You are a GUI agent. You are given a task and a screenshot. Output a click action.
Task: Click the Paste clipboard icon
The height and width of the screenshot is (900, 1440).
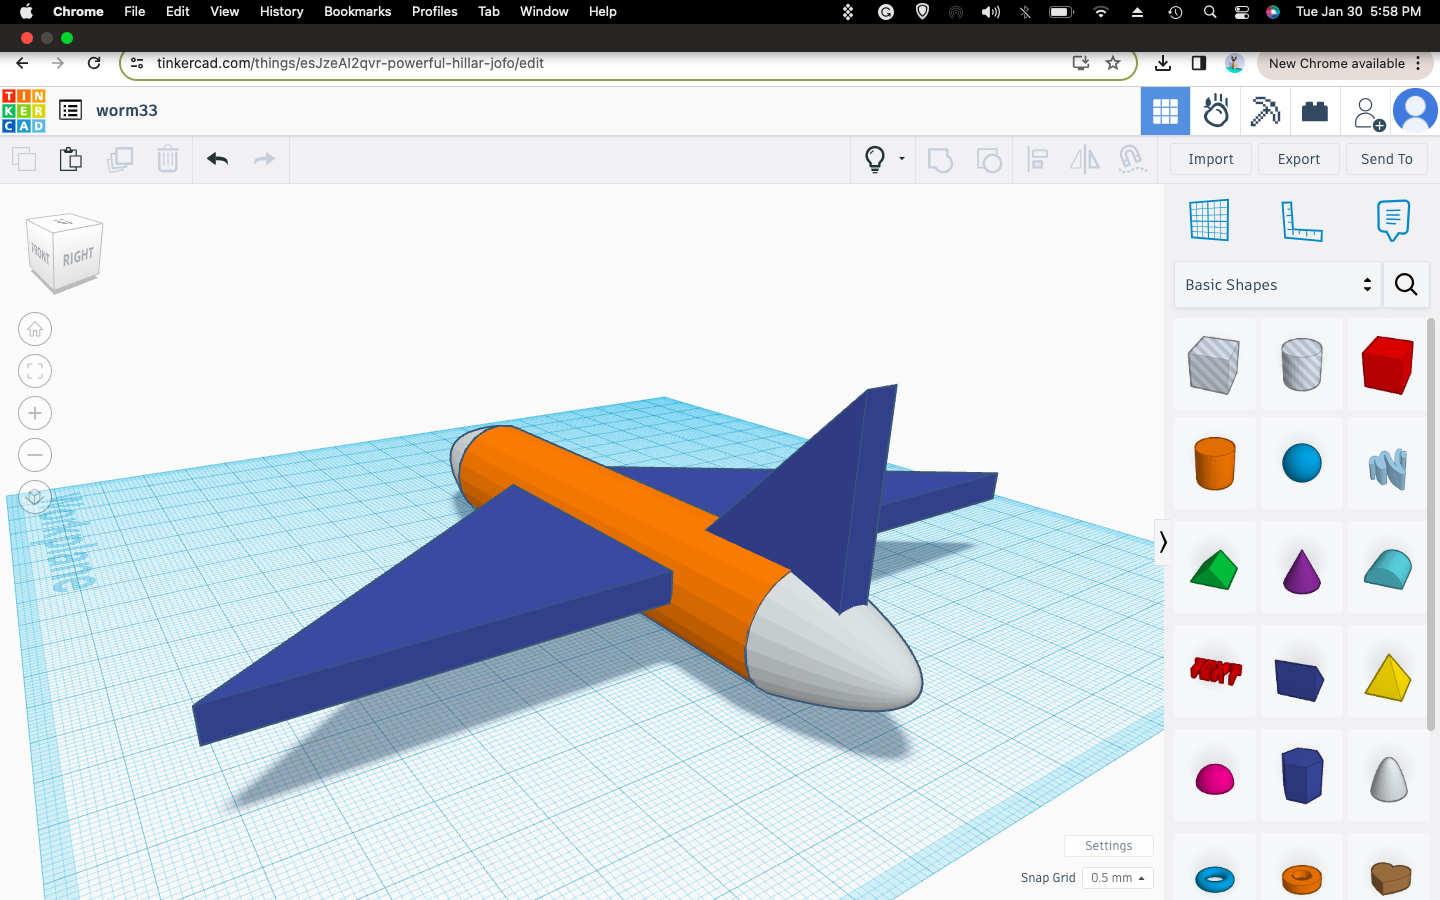(x=71, y=159)
